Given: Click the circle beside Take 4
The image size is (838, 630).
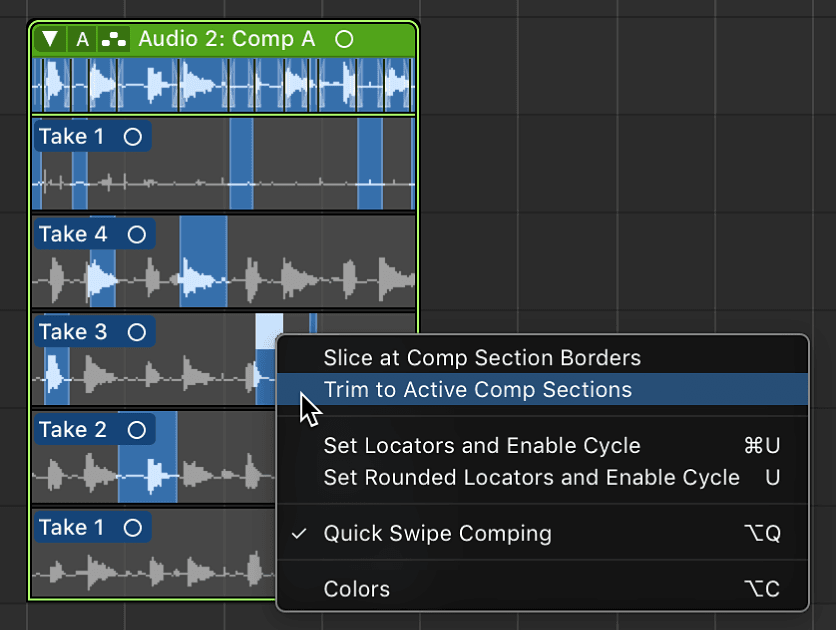Looking at the screenshot, I should (137, 234).
